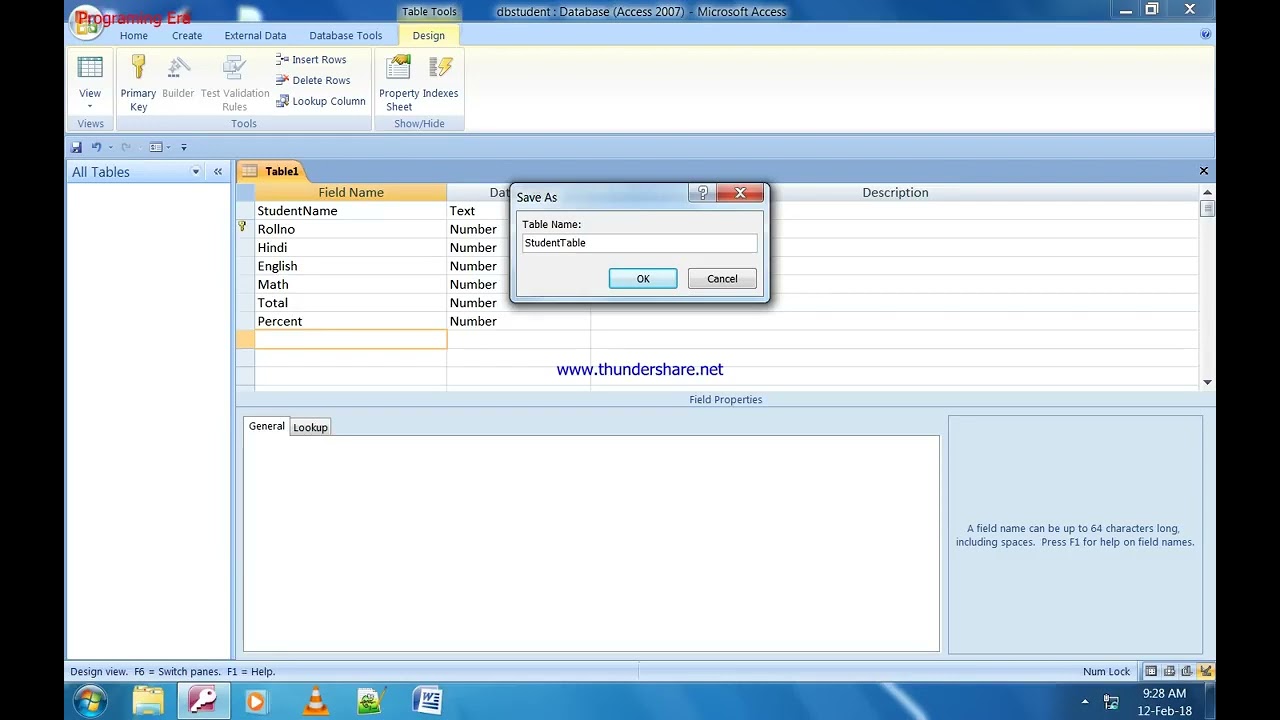1280x720 pixels.
Task: Select the Math field name cell
Action: [351, 284]
